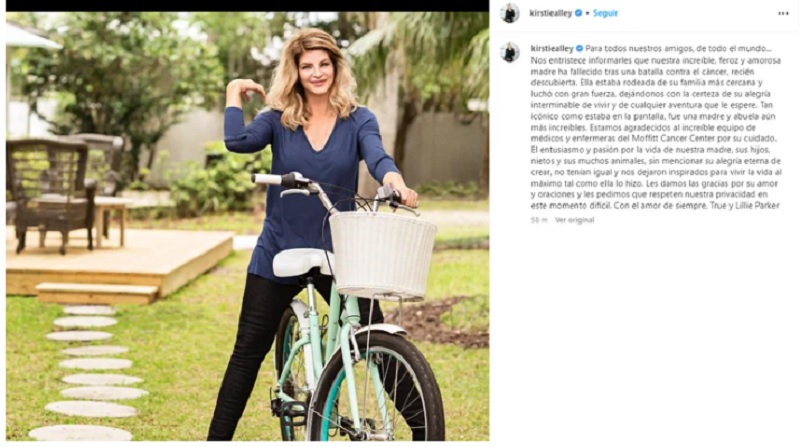Click the wooden chair on the deck in the photo
Image resolution: width=800 pixels, height=447 pixels.
tap(50, 194)
